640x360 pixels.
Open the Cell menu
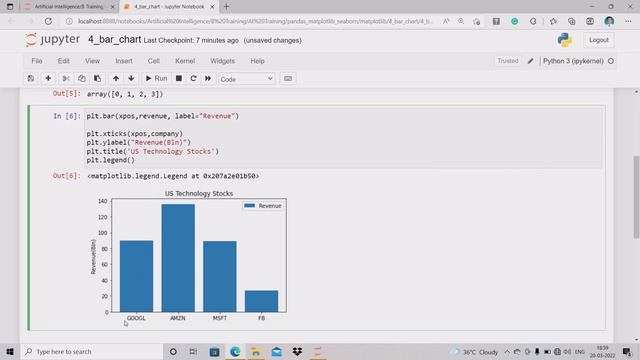click(x=153, y=61)
